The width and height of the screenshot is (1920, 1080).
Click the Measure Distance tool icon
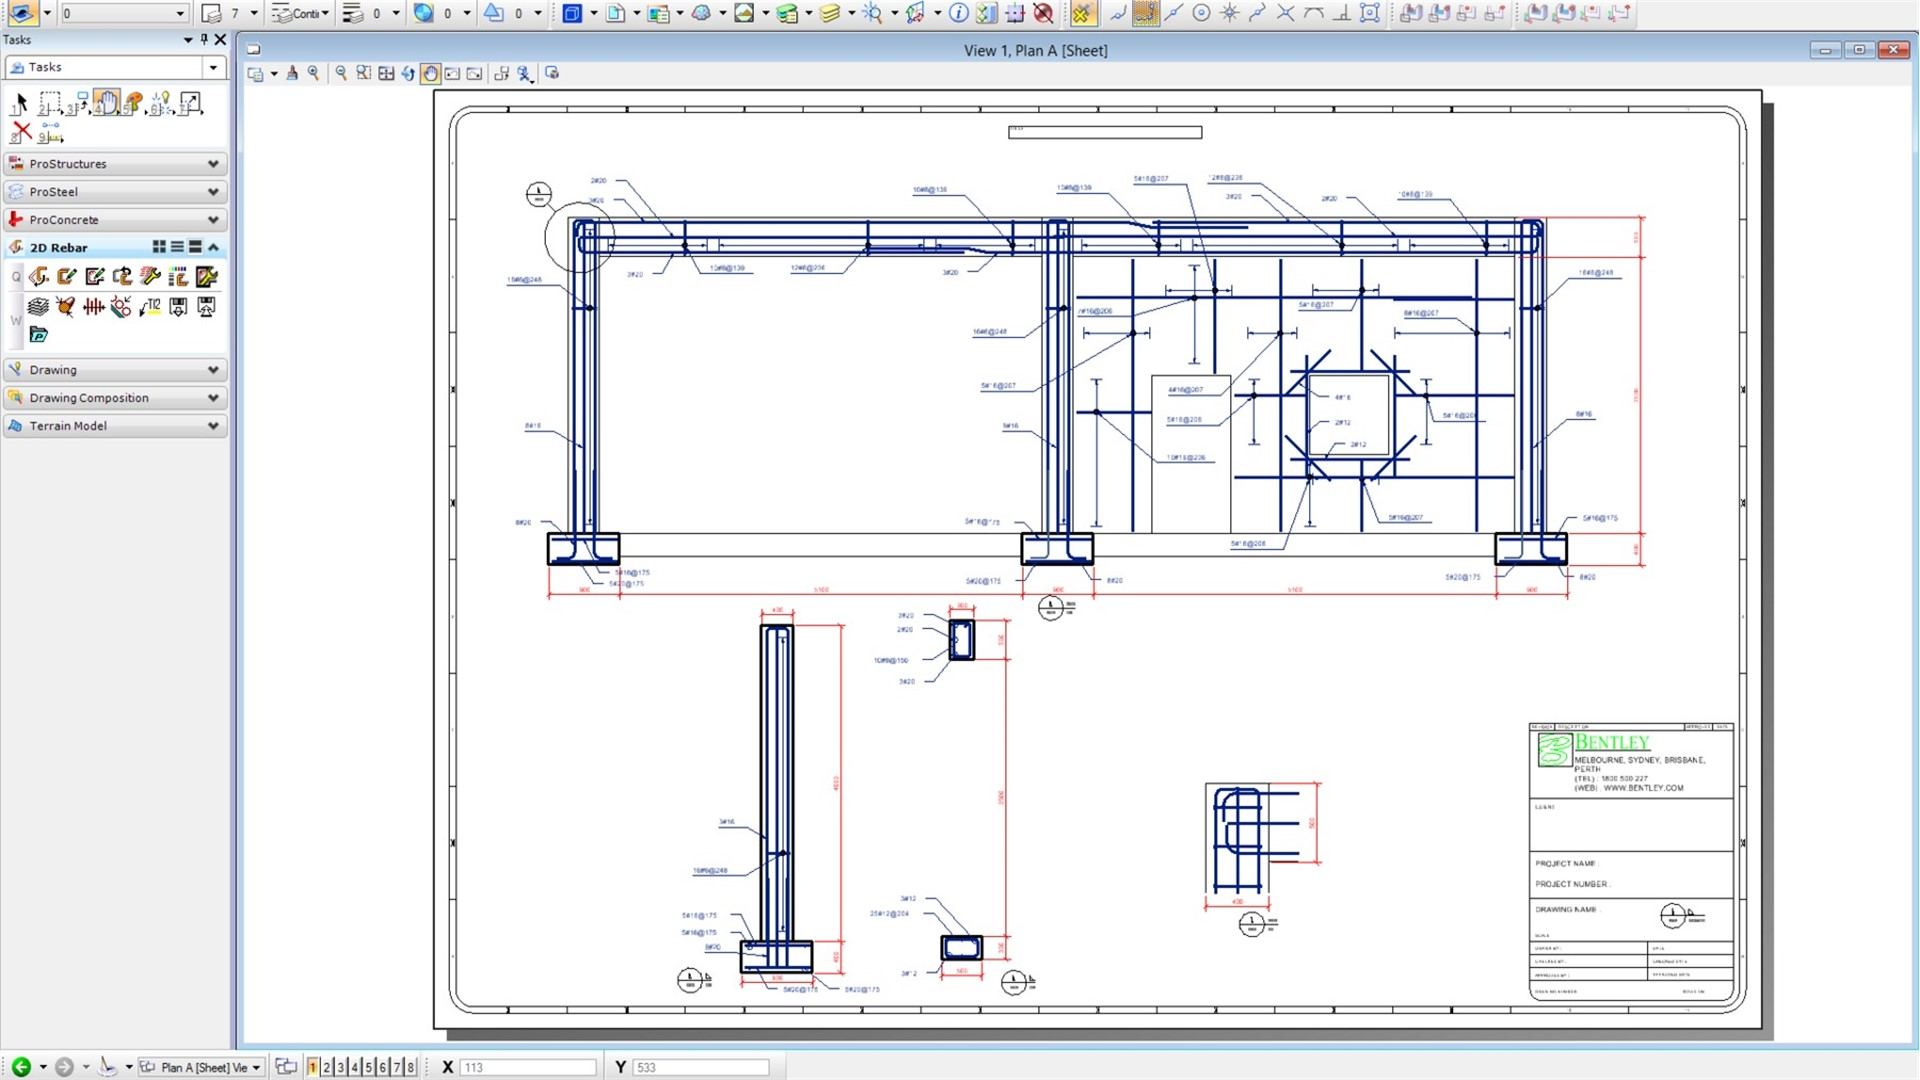[x=50, y=131]
